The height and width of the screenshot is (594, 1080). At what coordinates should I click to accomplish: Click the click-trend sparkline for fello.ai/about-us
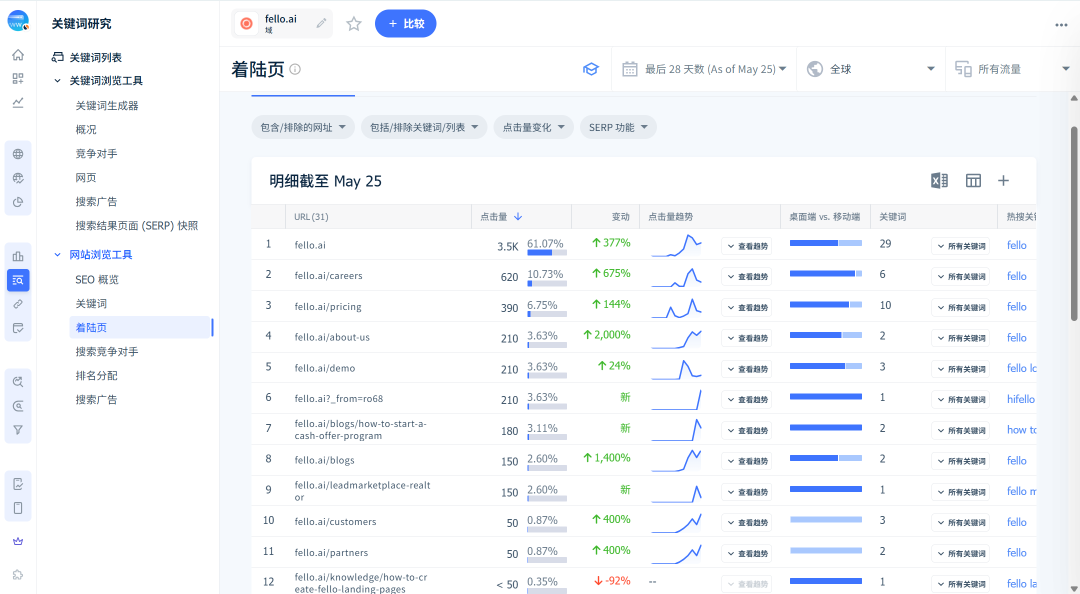click(x=676, y=338)
